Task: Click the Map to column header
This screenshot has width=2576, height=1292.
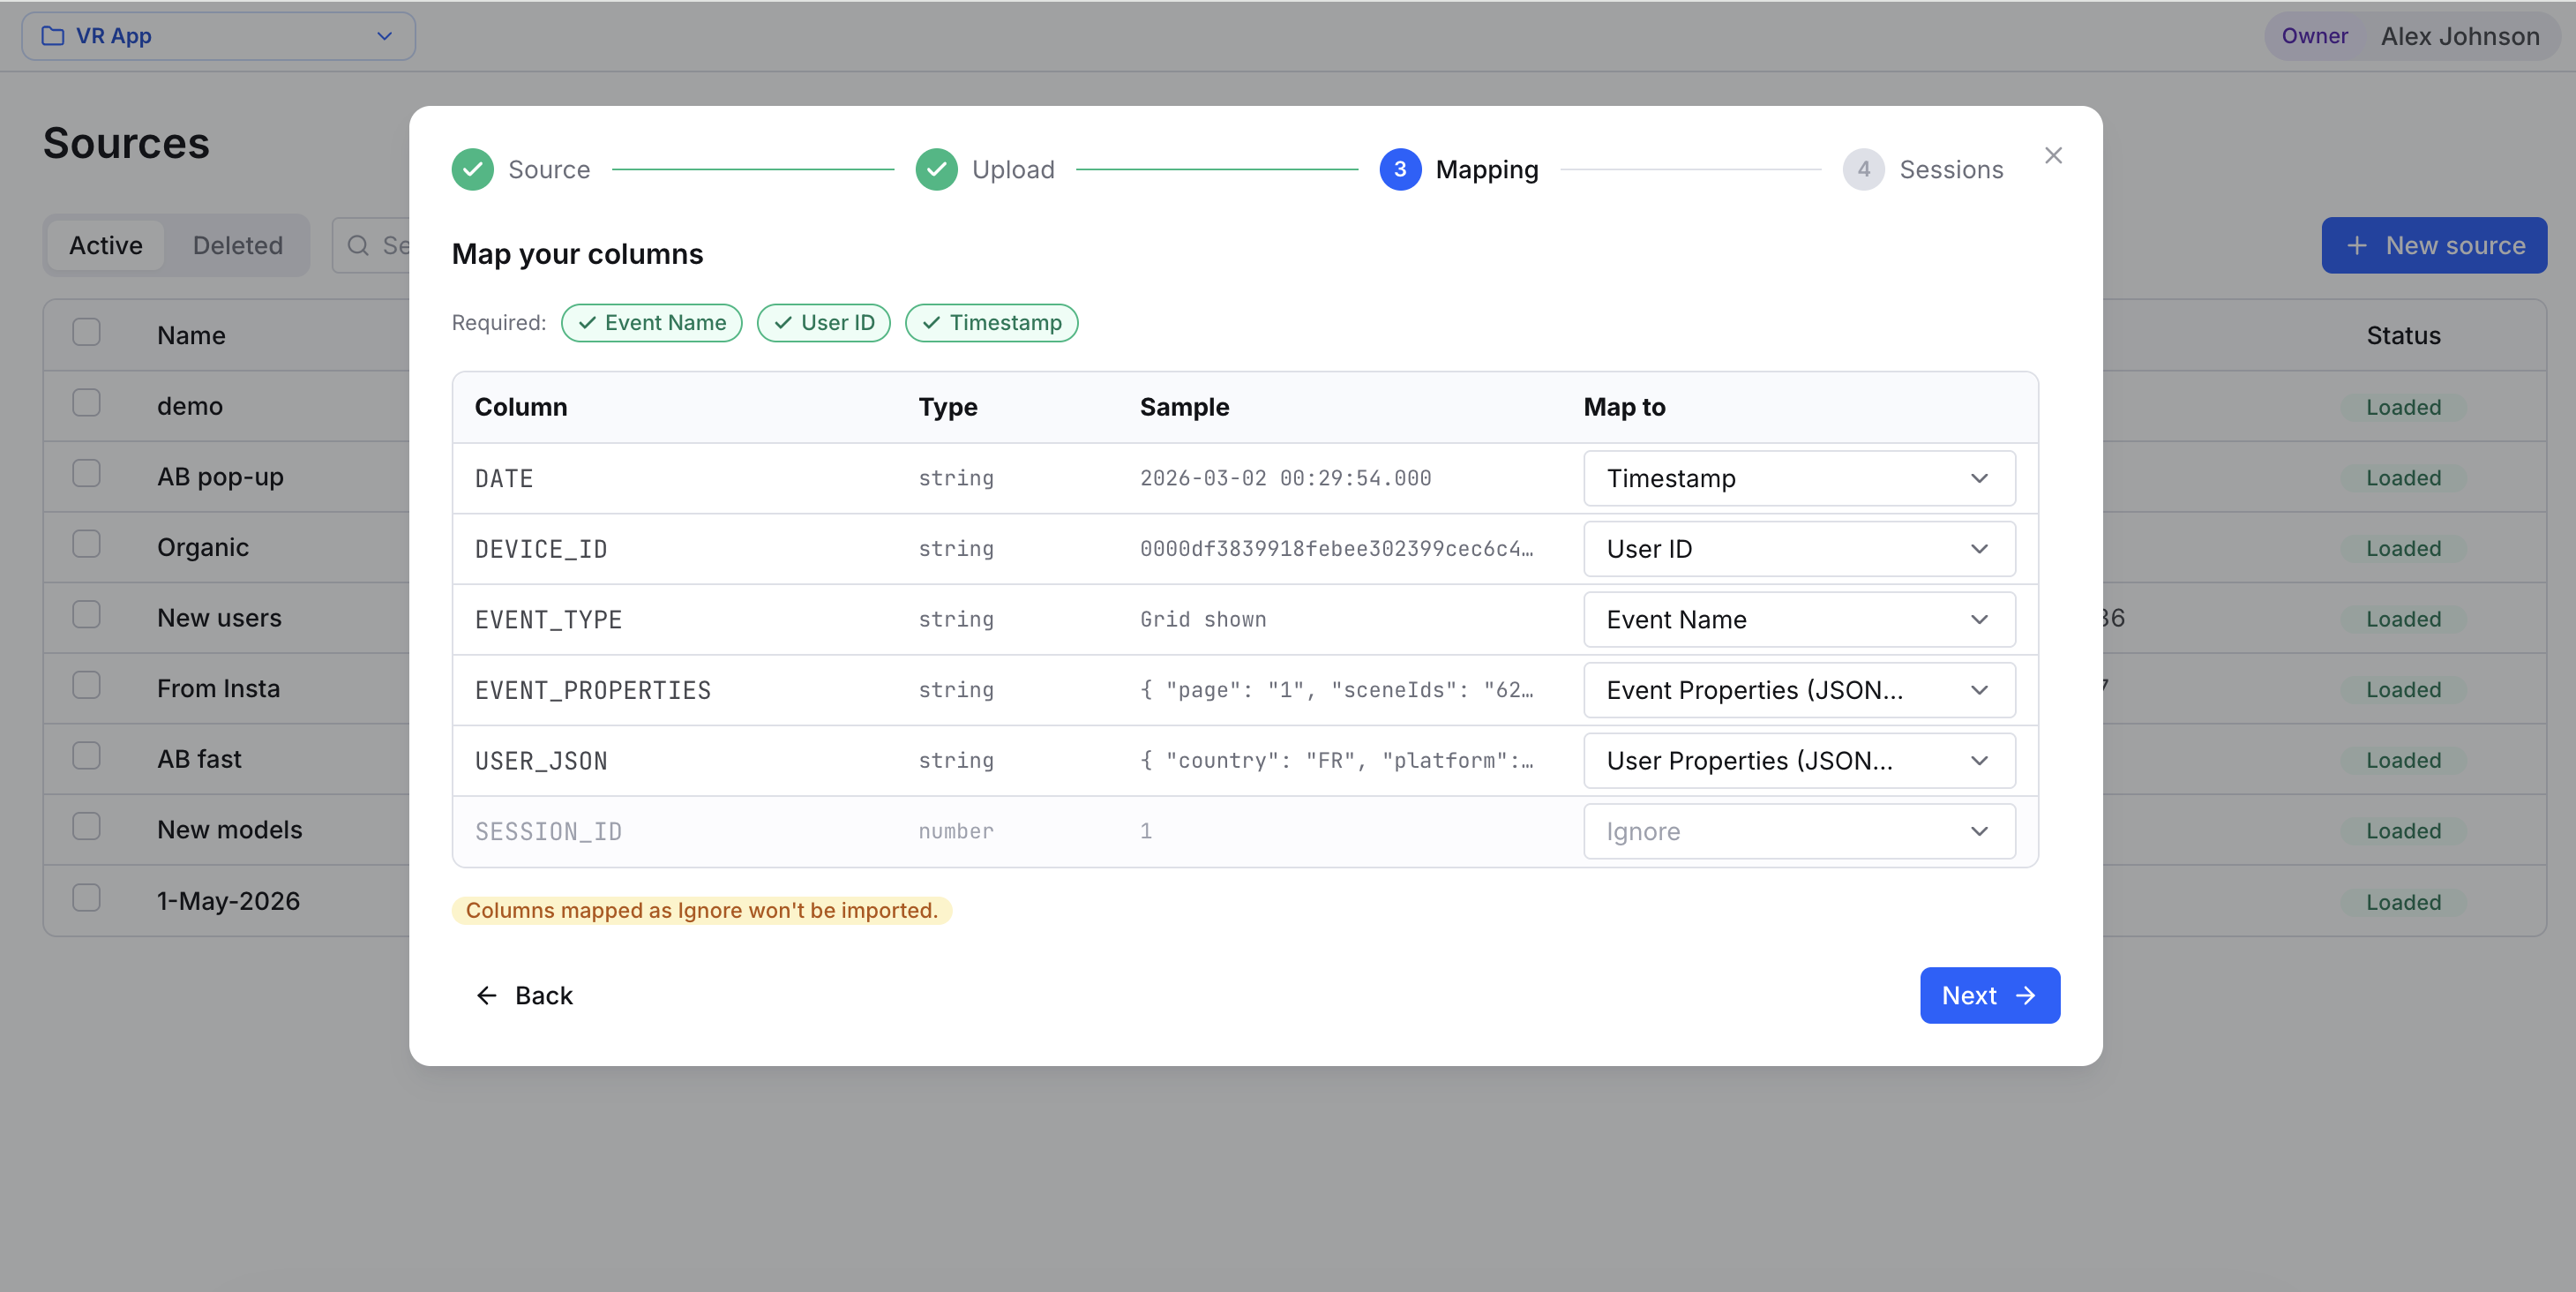Action: click(1624, 407)
